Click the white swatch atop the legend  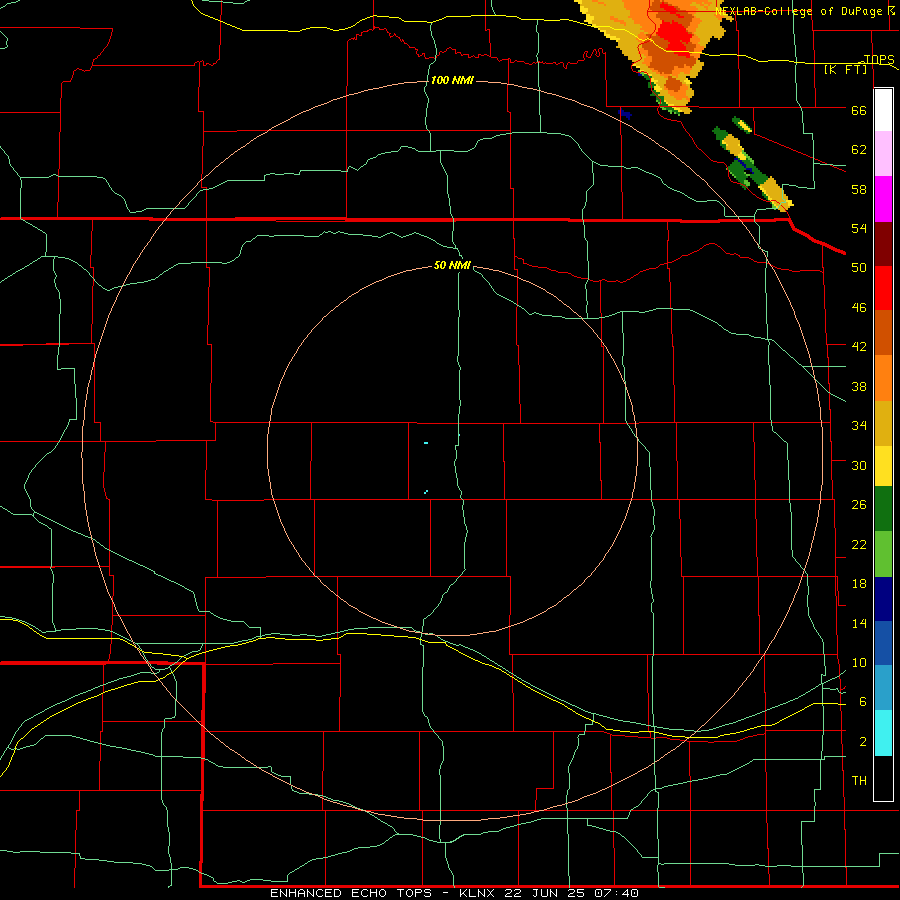point(883,110)
